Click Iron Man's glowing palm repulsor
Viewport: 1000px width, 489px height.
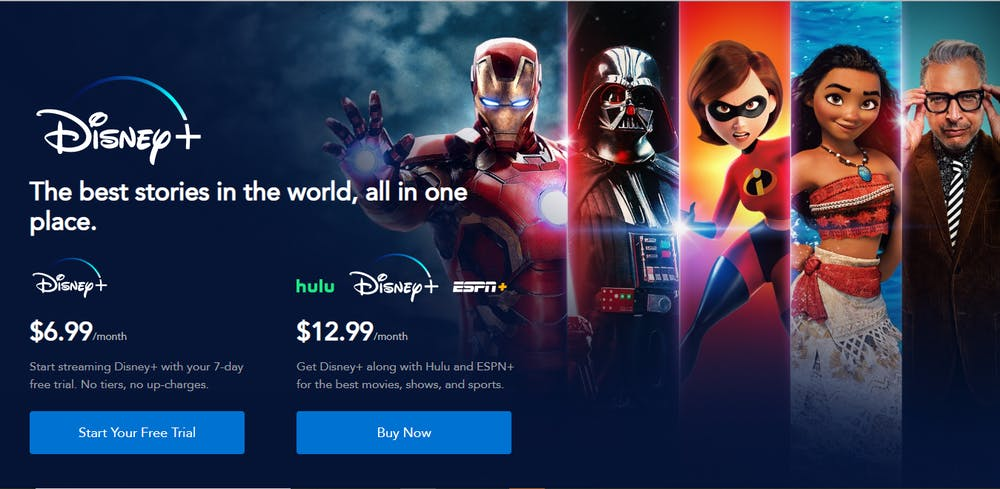click(x=364, y=159)
